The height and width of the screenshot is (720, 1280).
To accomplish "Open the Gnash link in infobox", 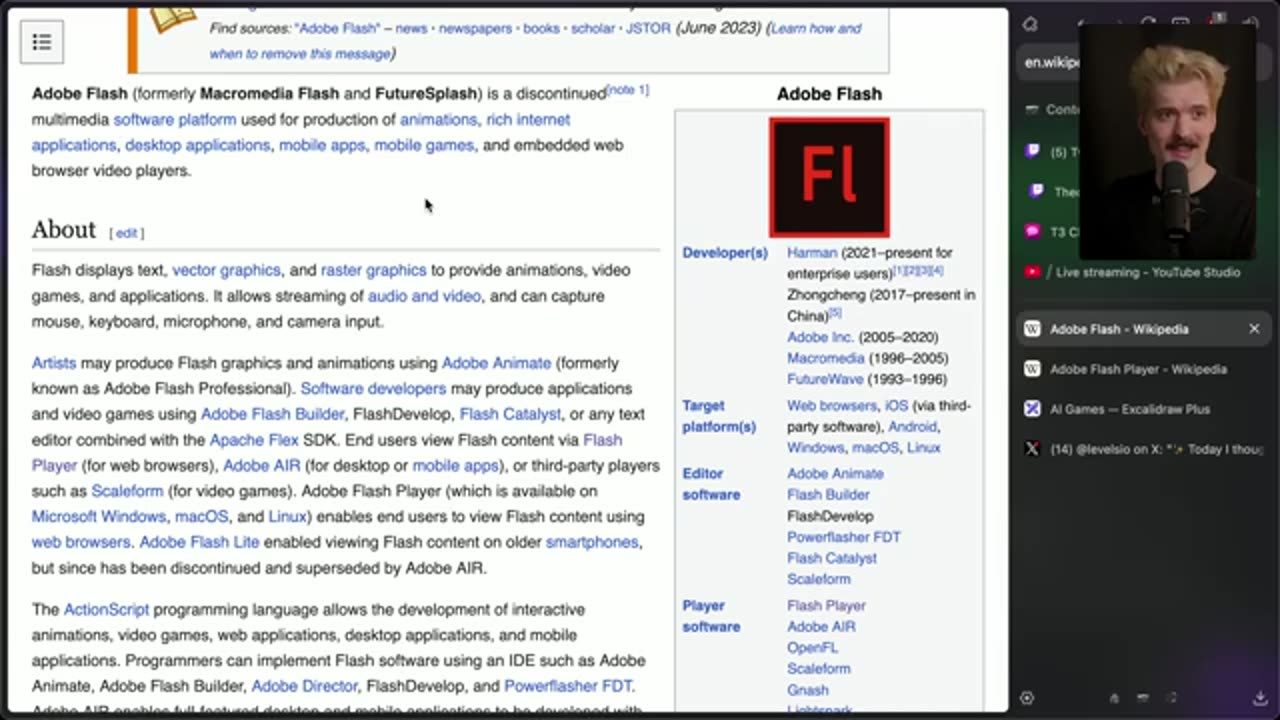I will 807,690.
